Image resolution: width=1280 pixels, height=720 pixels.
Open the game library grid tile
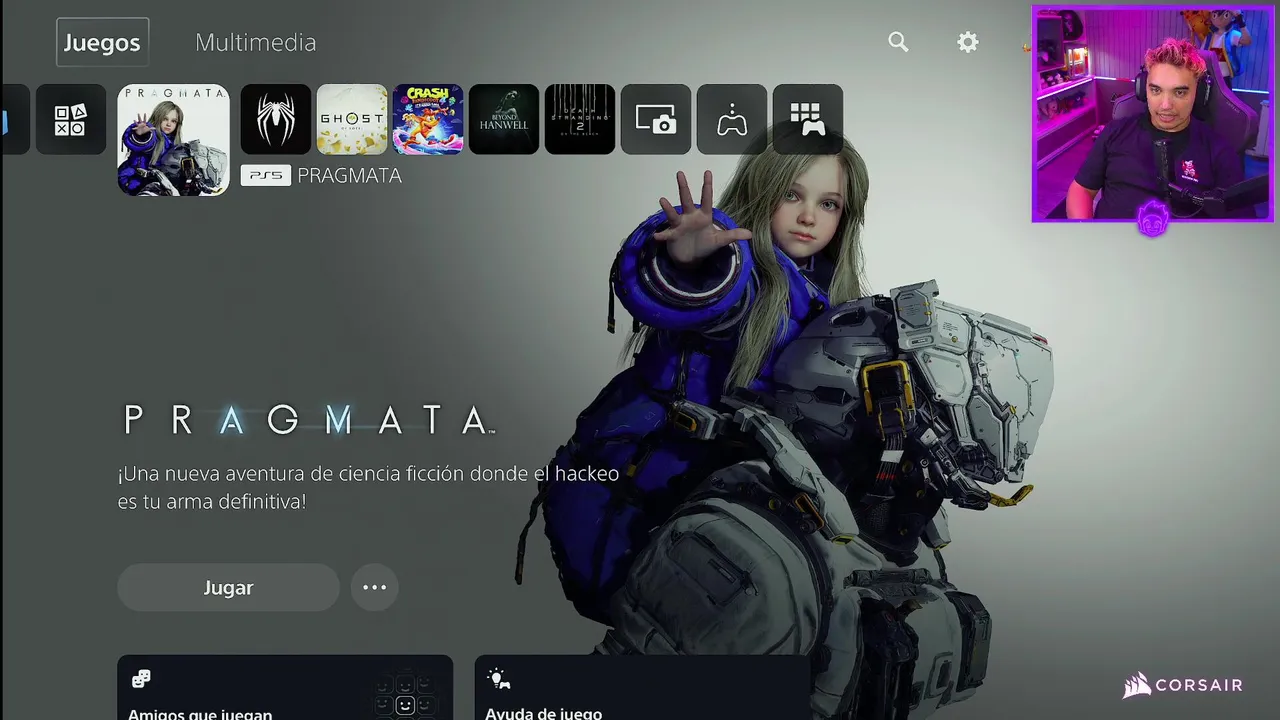pyautogui.click(x=808, y=119)
